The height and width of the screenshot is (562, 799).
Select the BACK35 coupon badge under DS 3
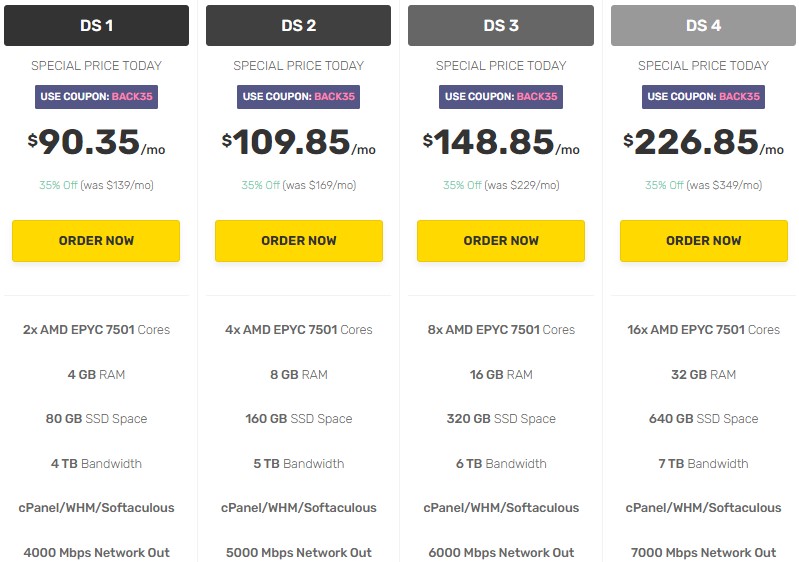(x=501, y=97)
